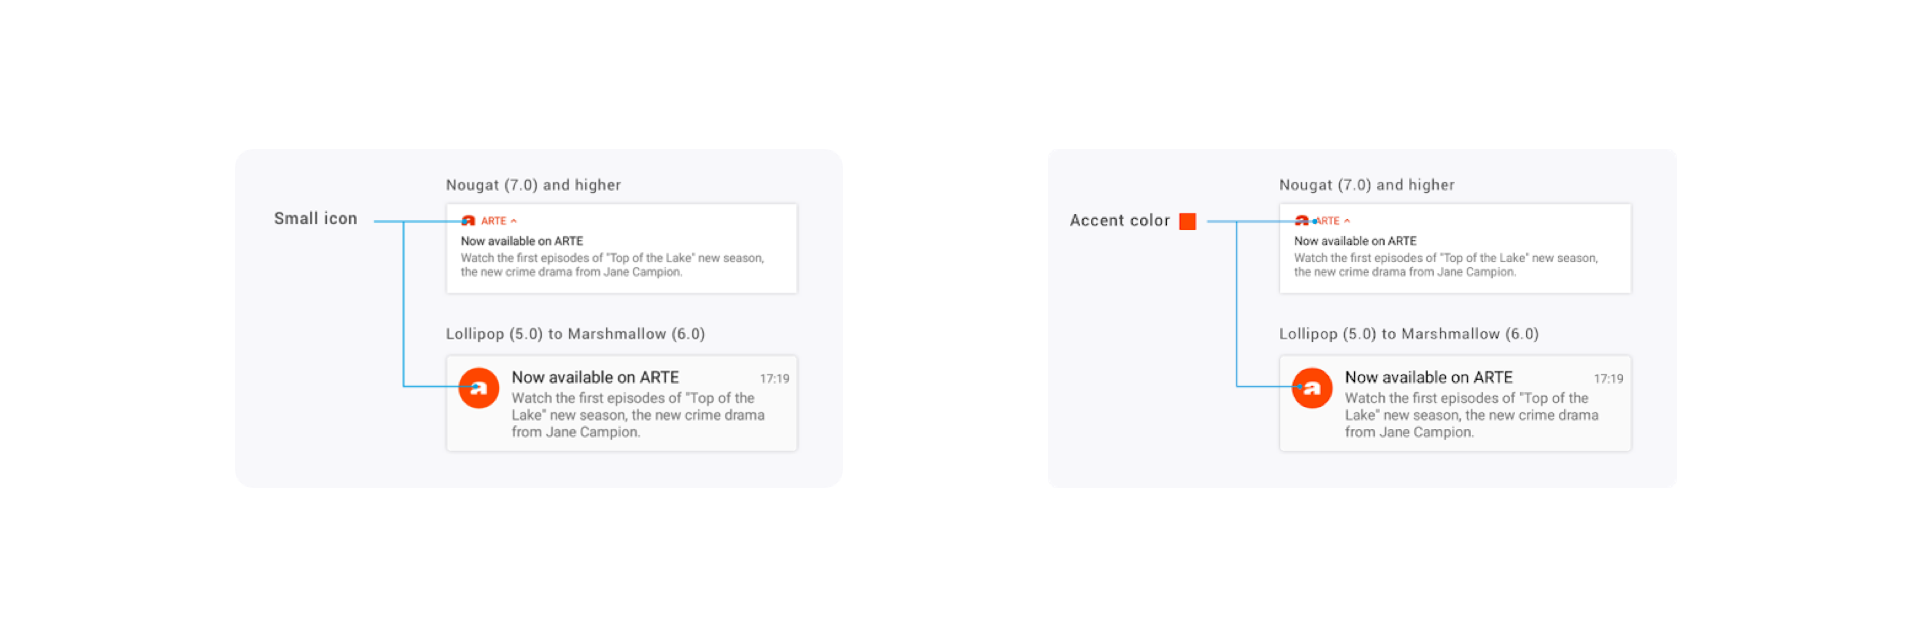Image resolution: width=1911 pixels, height=636 pixels.
Task: Click the small ARTE icon in left Nougat notification
Action: click(x=468, y=221)
